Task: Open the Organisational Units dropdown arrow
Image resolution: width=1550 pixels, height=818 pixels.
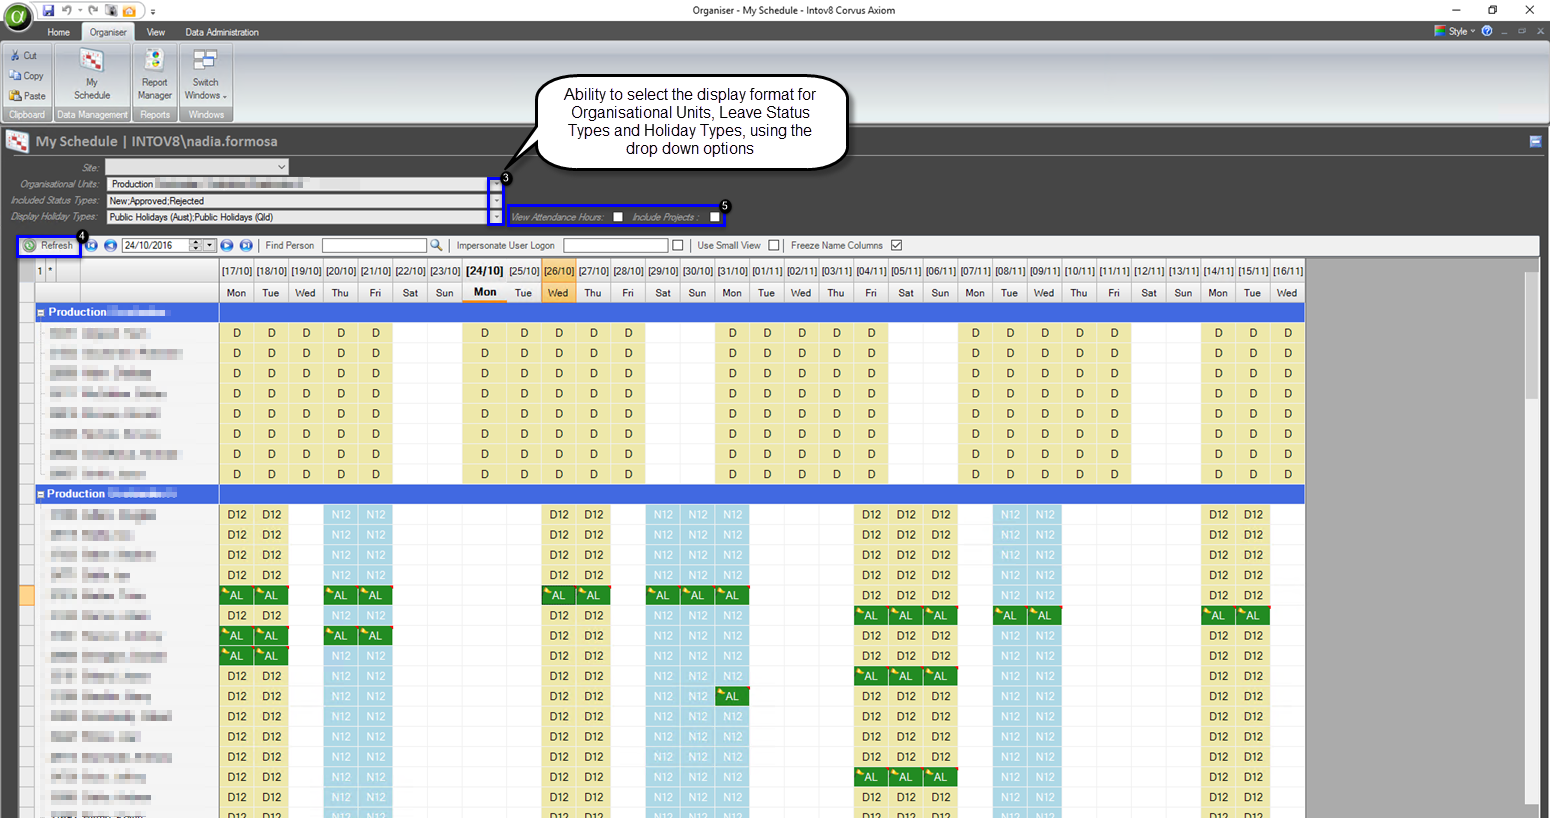Action: [496, 184]
